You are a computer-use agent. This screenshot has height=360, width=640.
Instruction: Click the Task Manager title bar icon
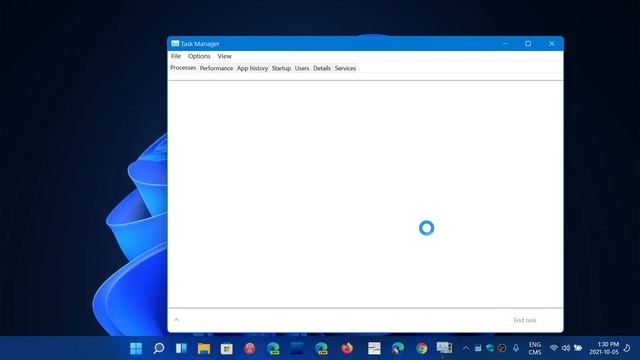(x=175, y=43)
